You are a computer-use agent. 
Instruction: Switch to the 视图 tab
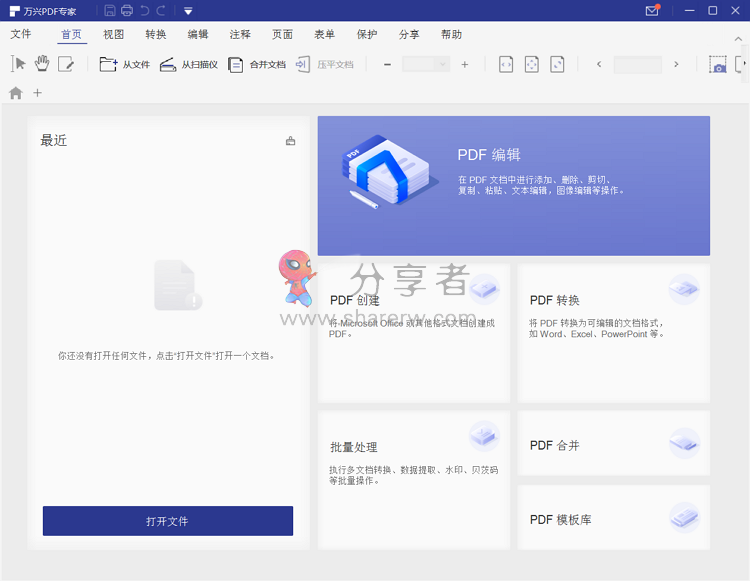point(114,34)
